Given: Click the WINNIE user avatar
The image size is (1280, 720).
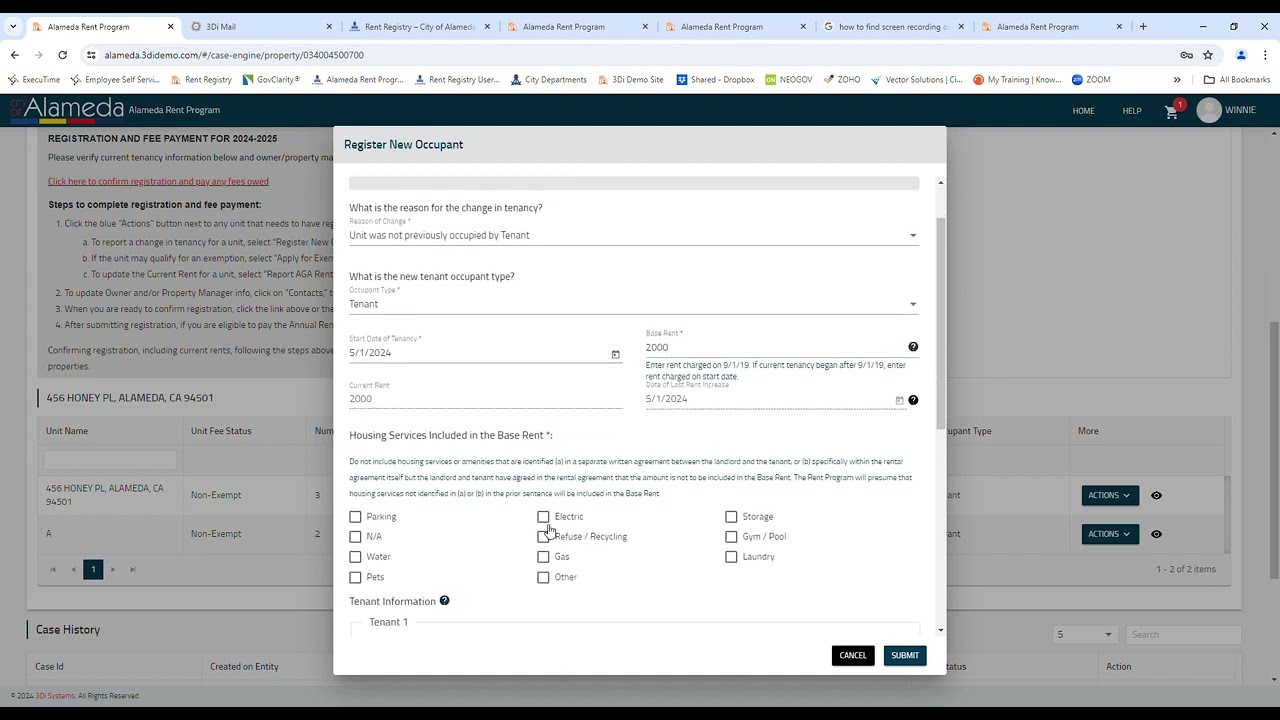Looking at the screenshot, I should [x=1209, y=111].
